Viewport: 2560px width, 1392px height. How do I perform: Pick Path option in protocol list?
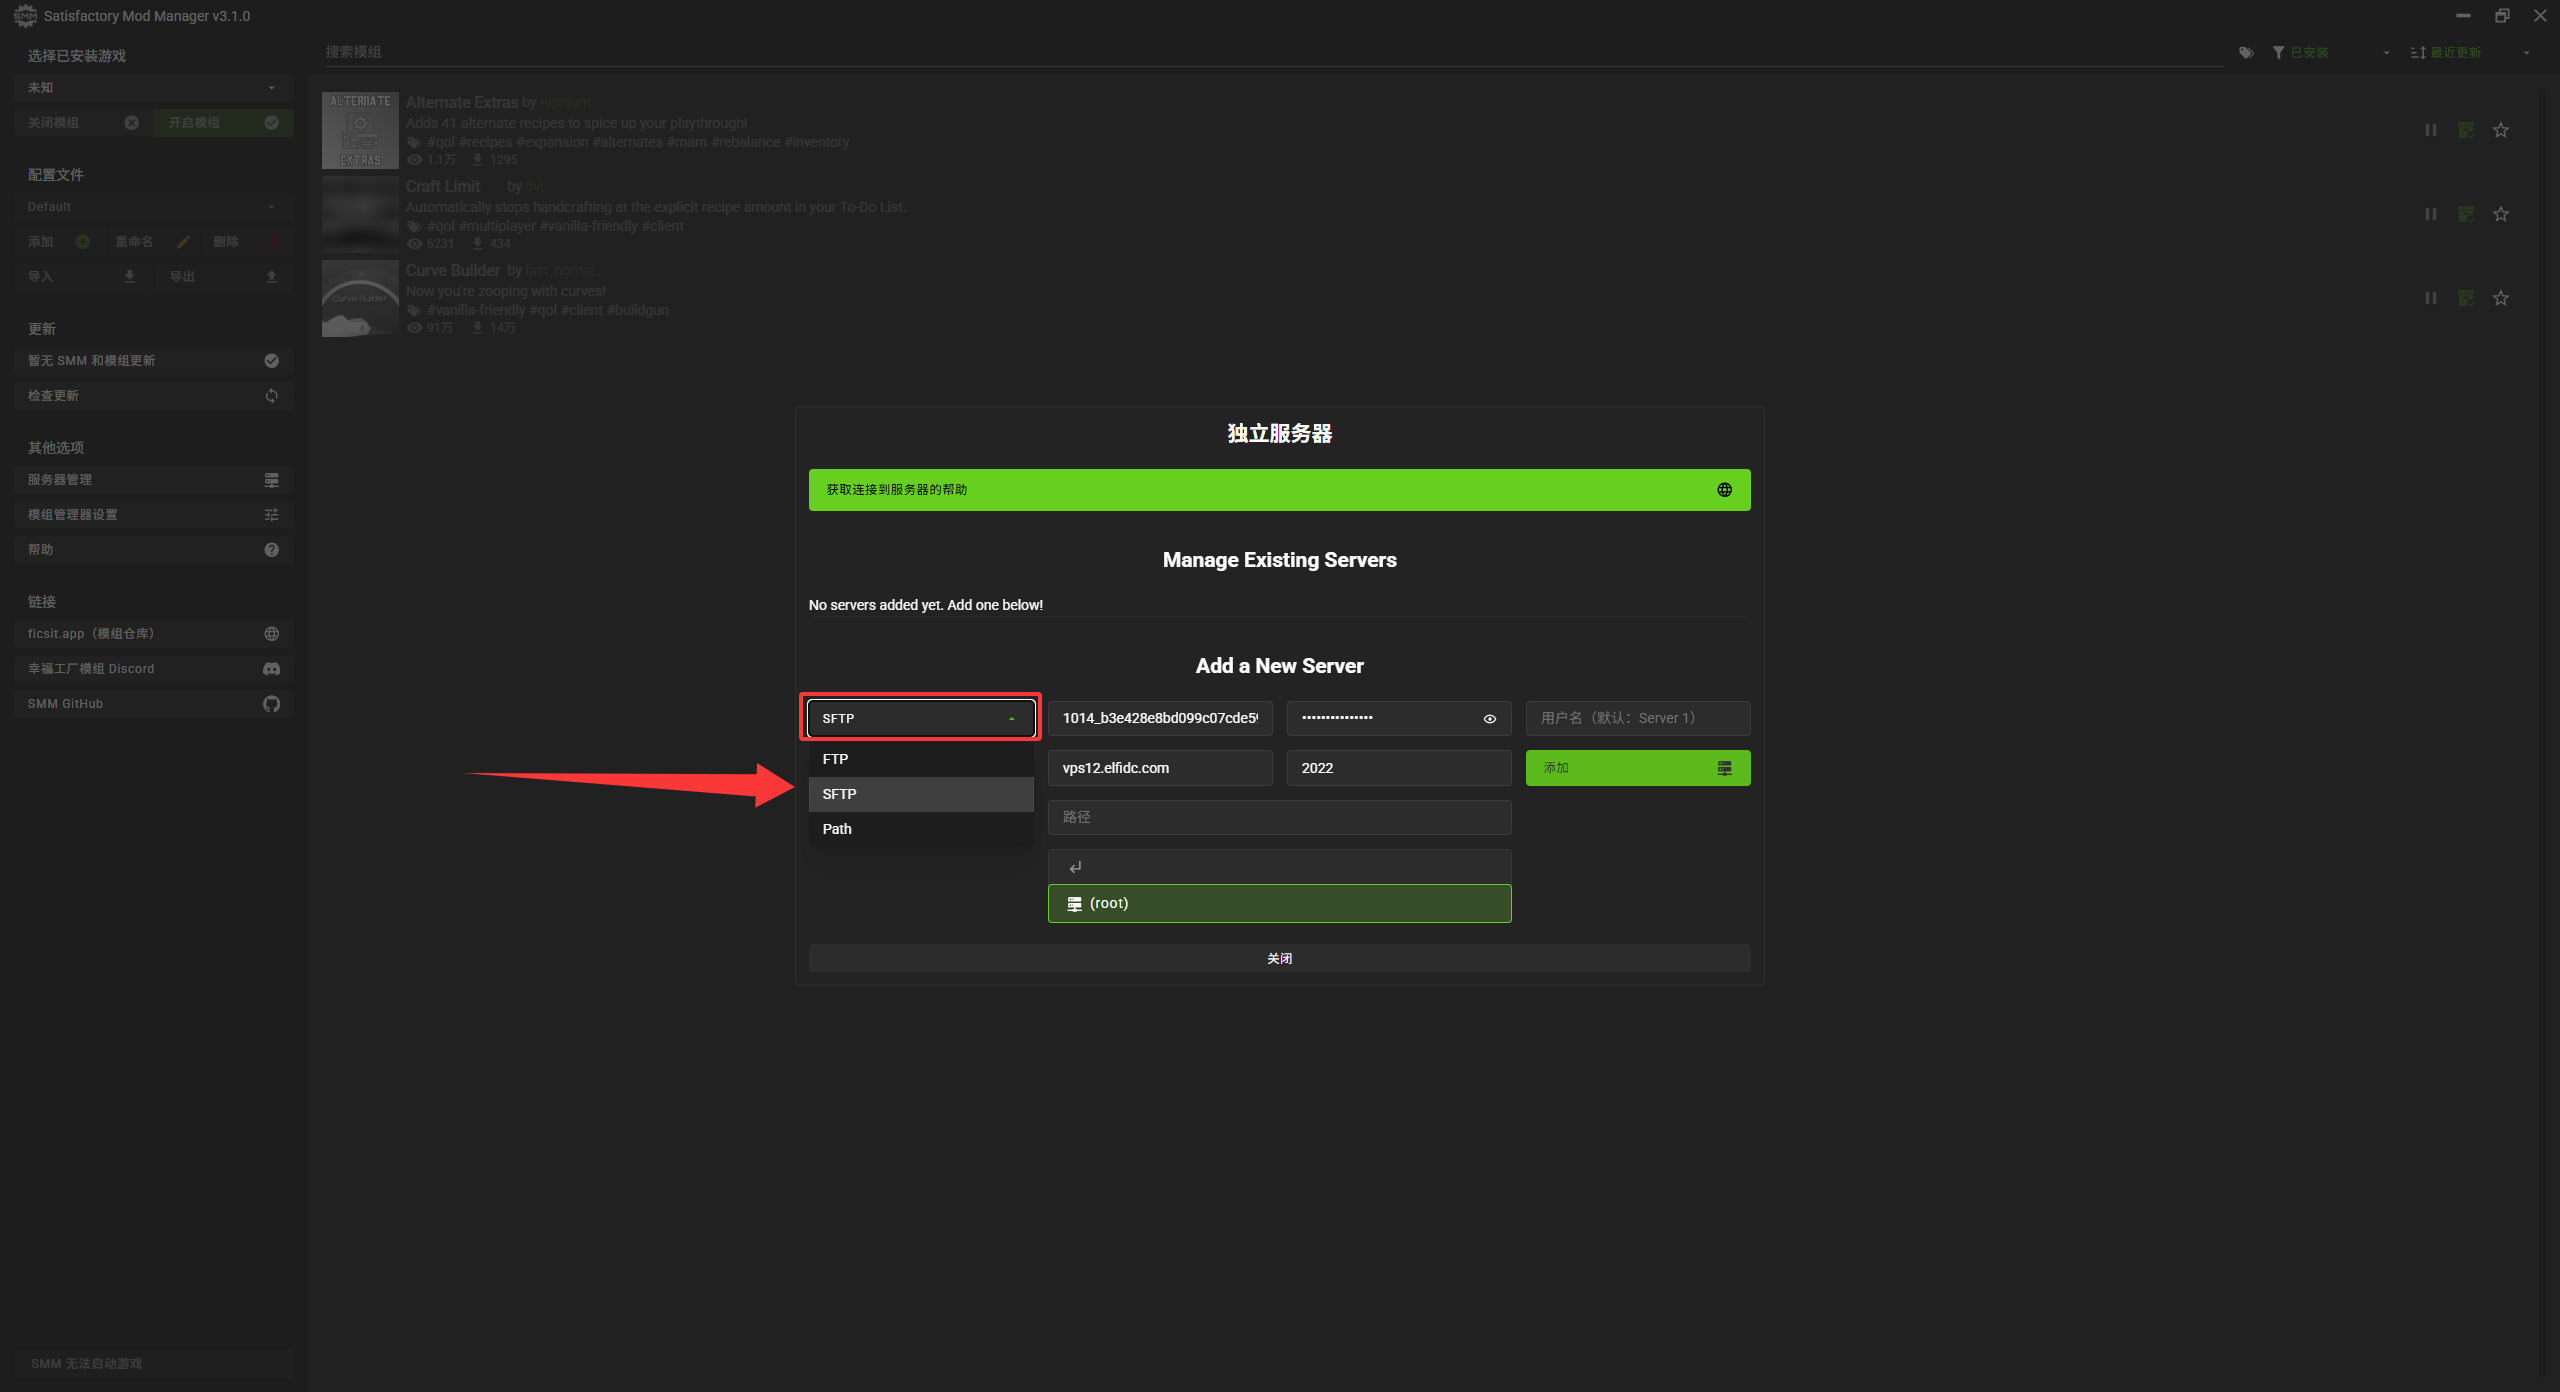[x=920, y=829]
